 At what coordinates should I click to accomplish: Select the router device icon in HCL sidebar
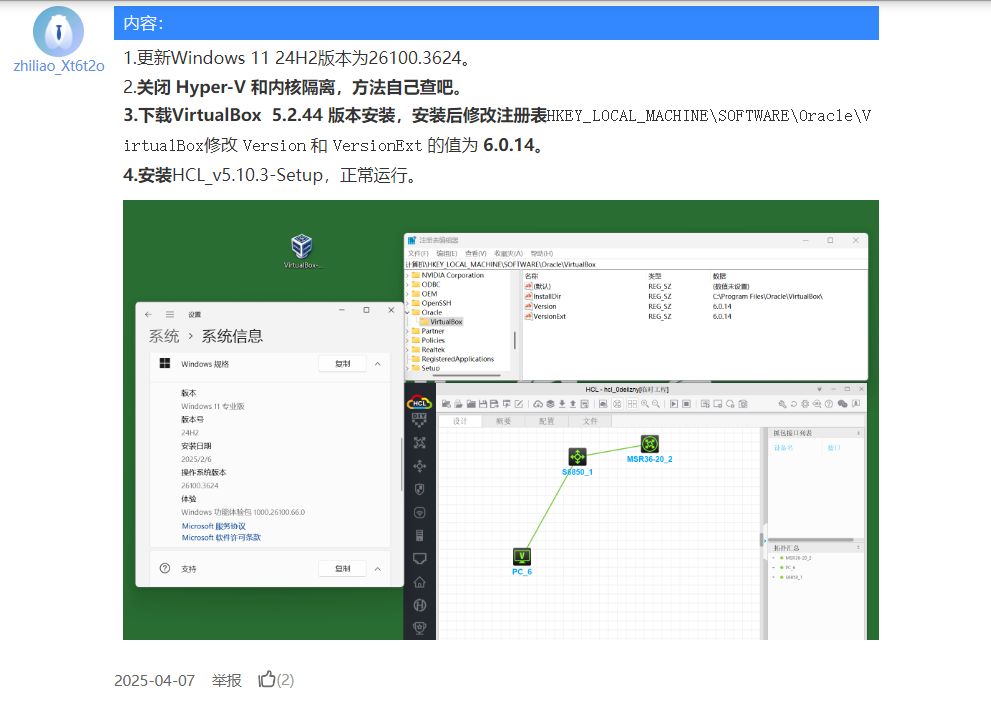tap(419, 443)
